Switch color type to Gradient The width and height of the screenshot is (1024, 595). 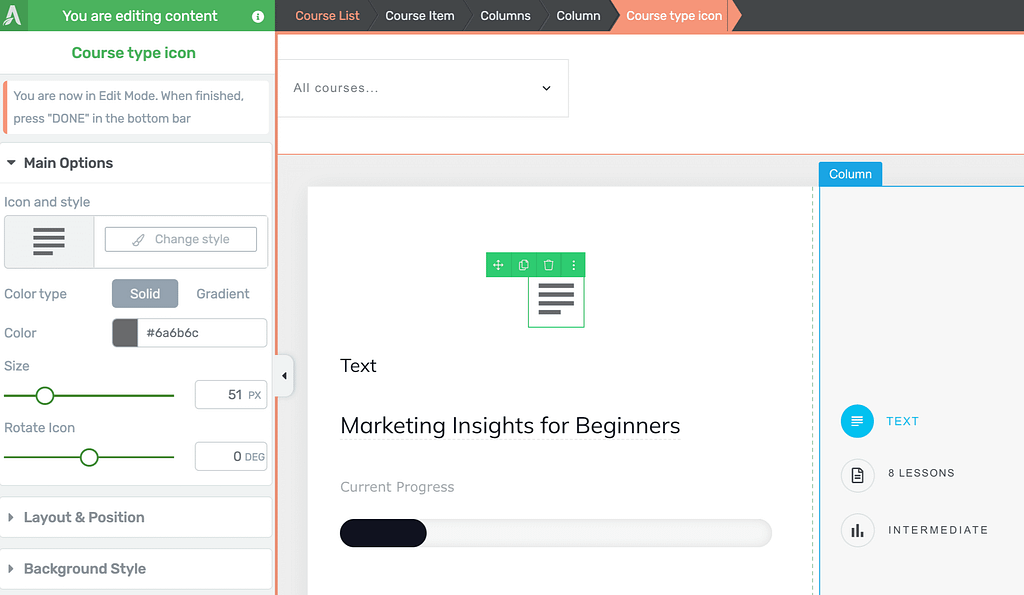click(x=223, y=294)
